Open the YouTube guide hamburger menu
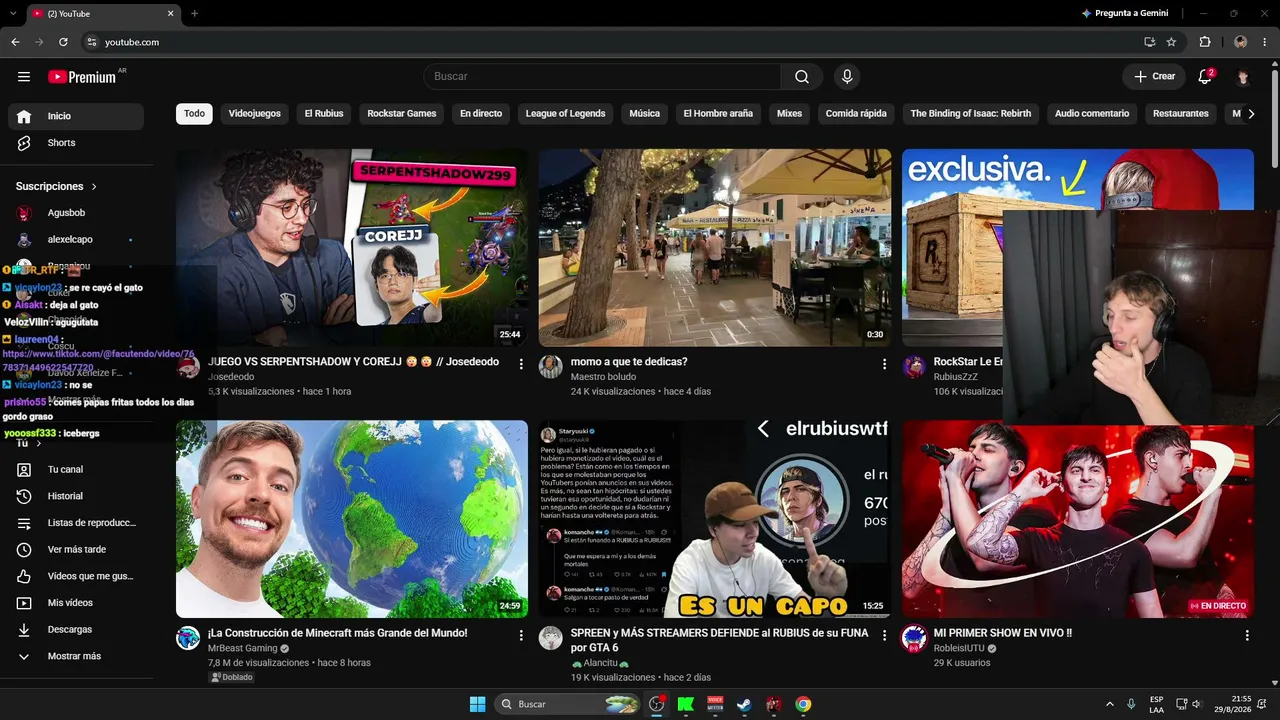 pos(24,76)
